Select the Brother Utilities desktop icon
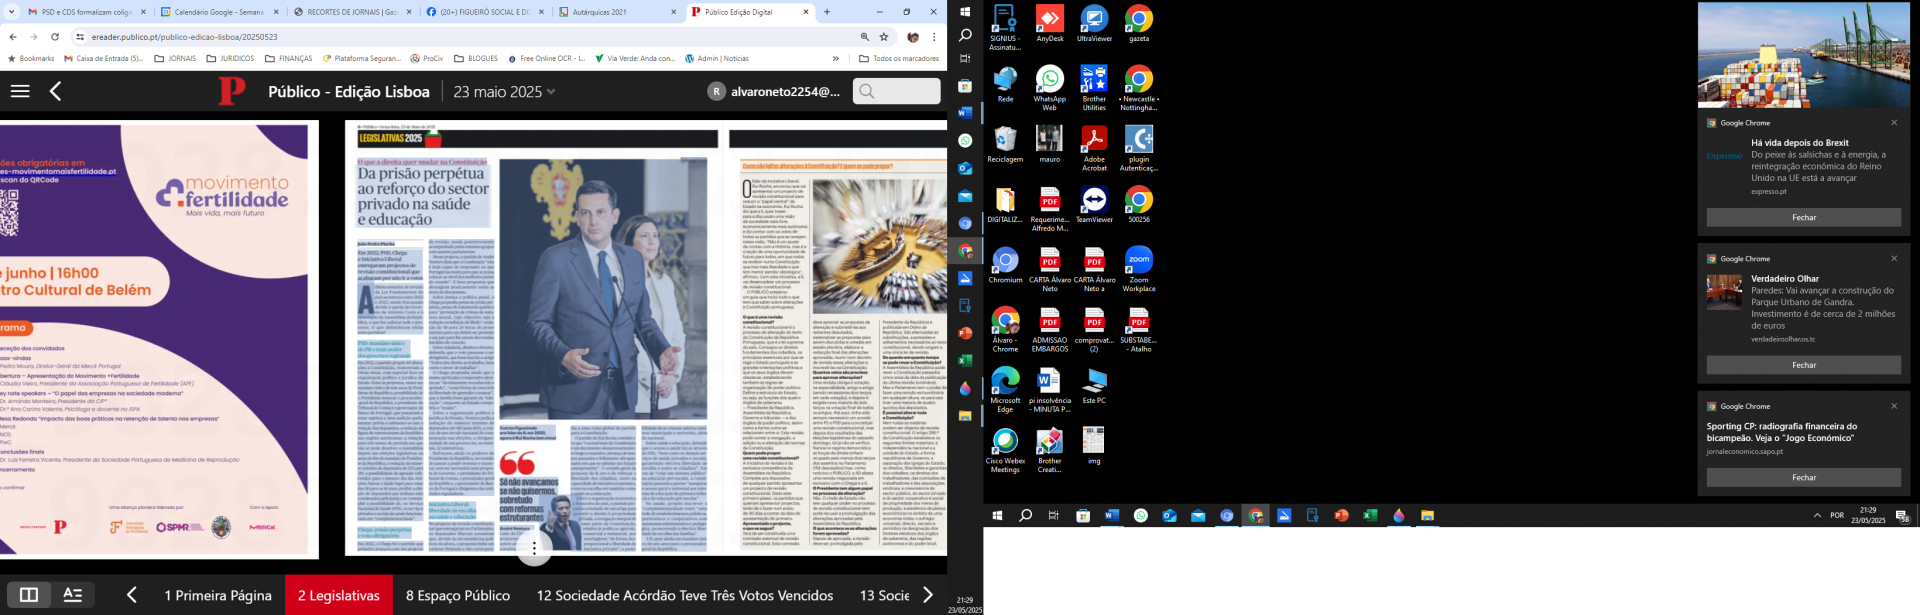1920x615 pixels. 1094,88
